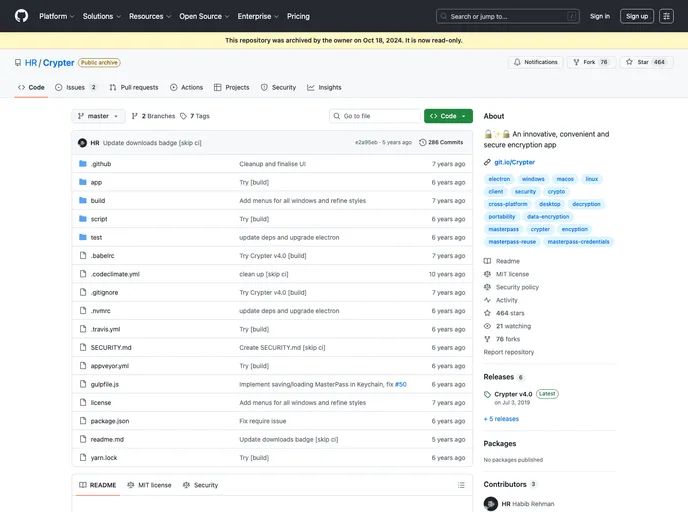The height and width of the screenshot is (512, 688).
Task: Click commit hash e2a95eb
Action: (x=366, y=143)
